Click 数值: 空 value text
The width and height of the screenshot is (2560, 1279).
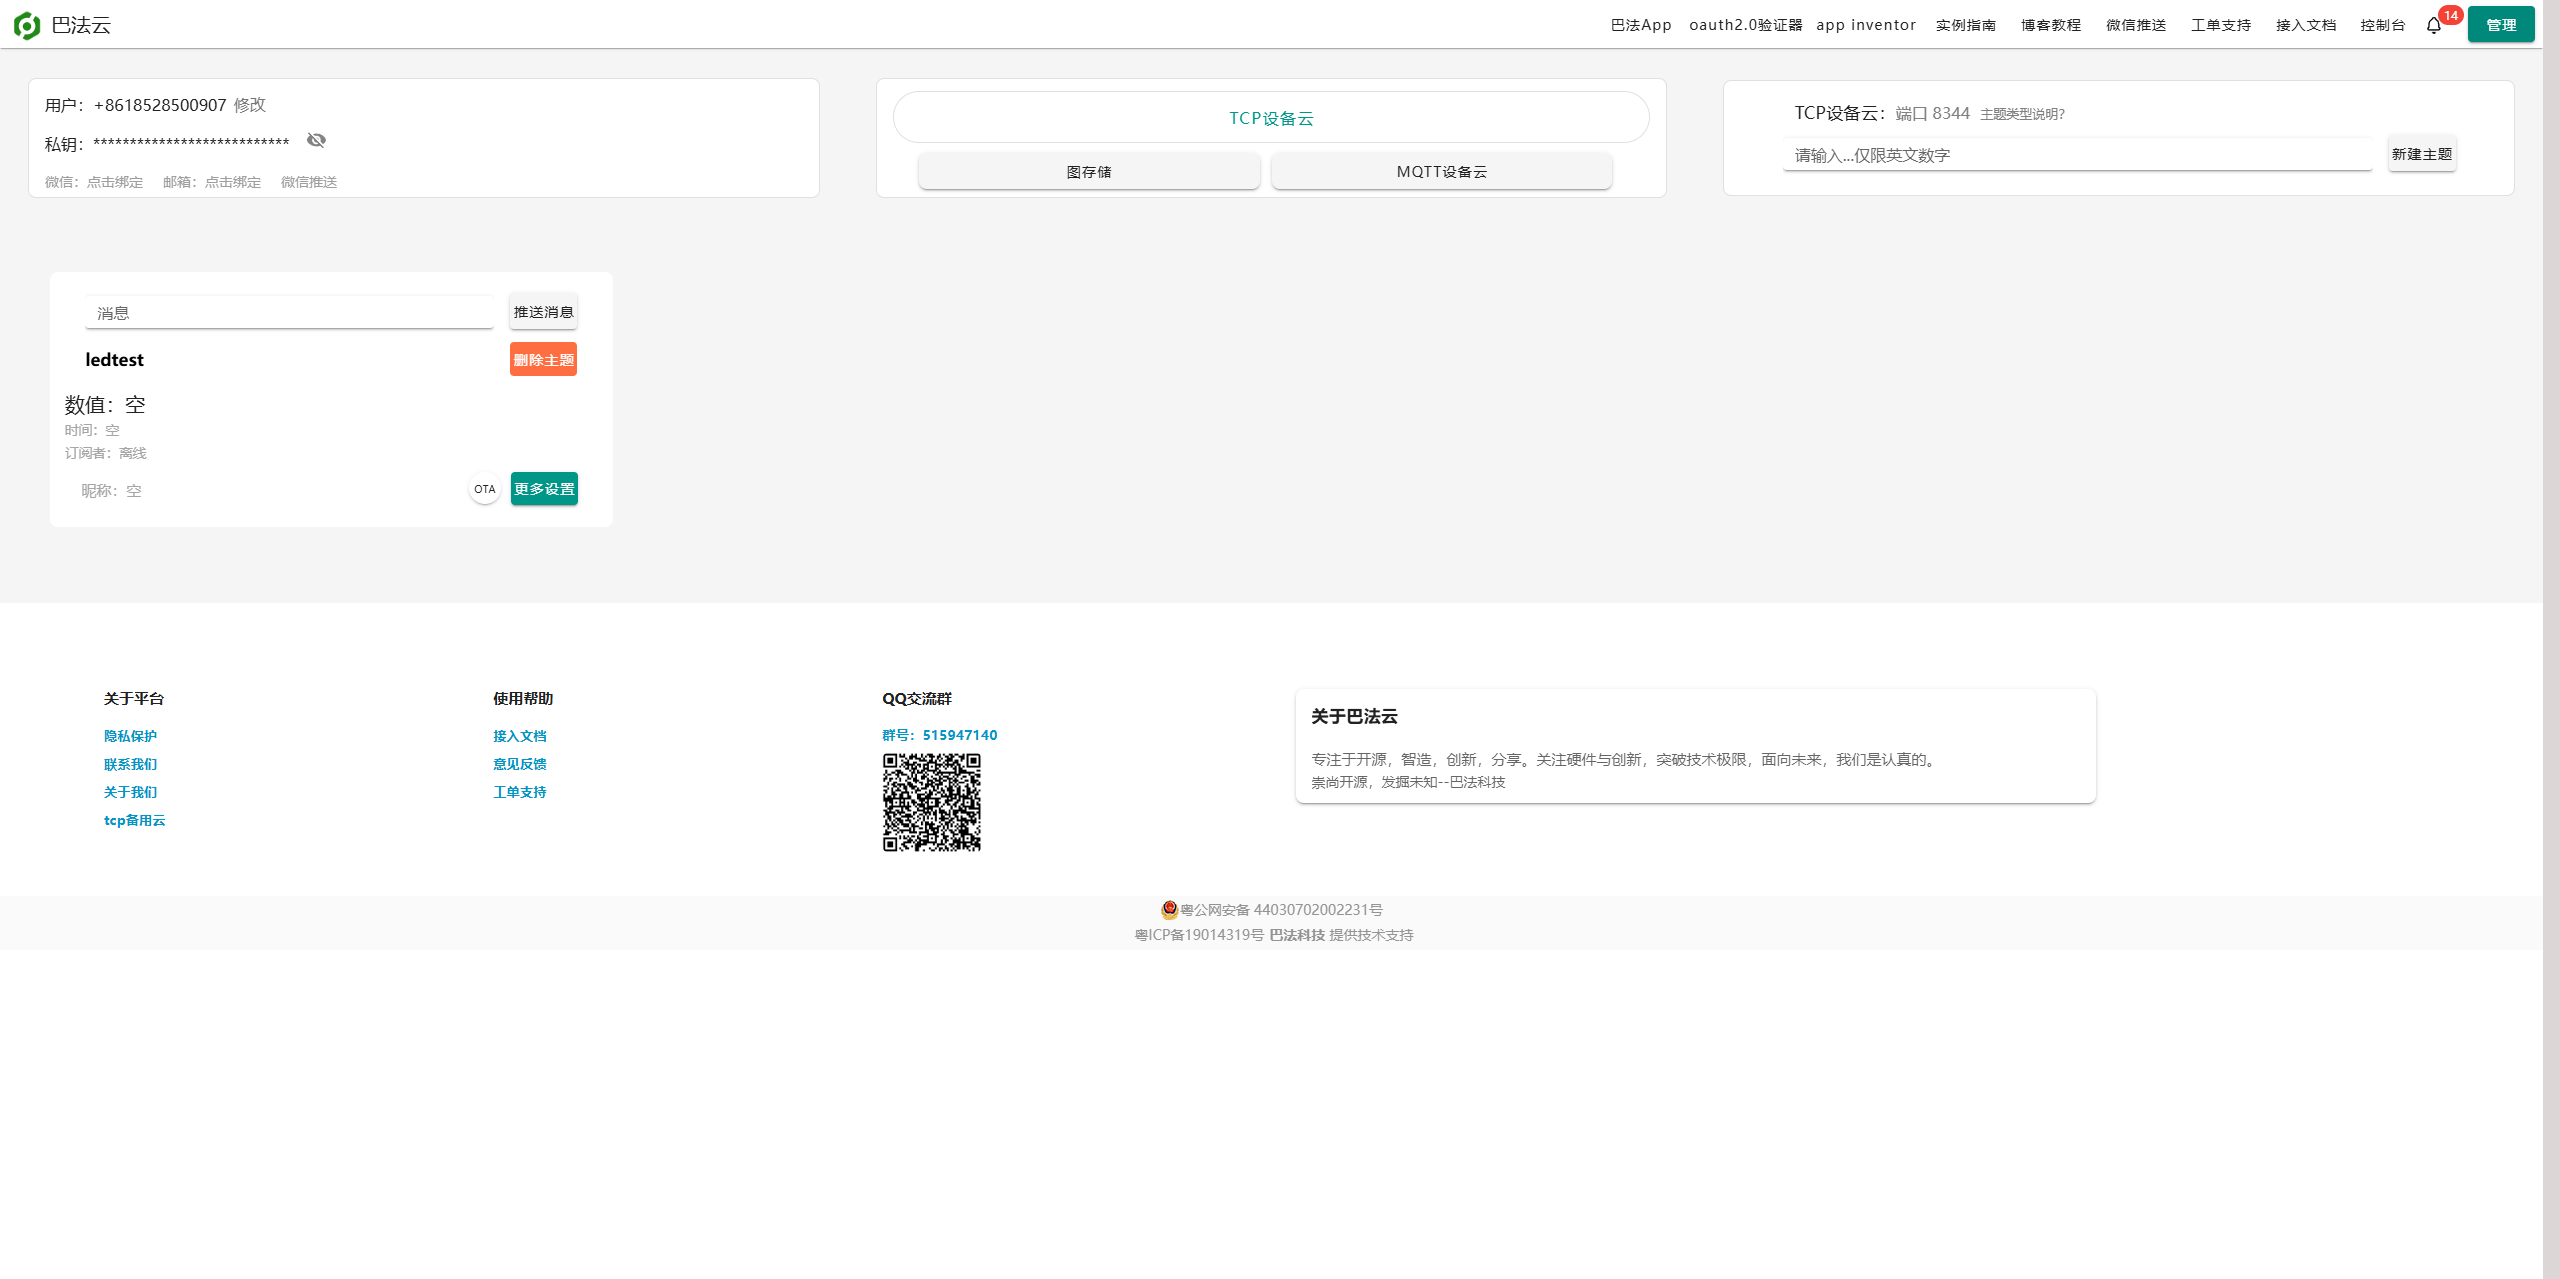105,405
